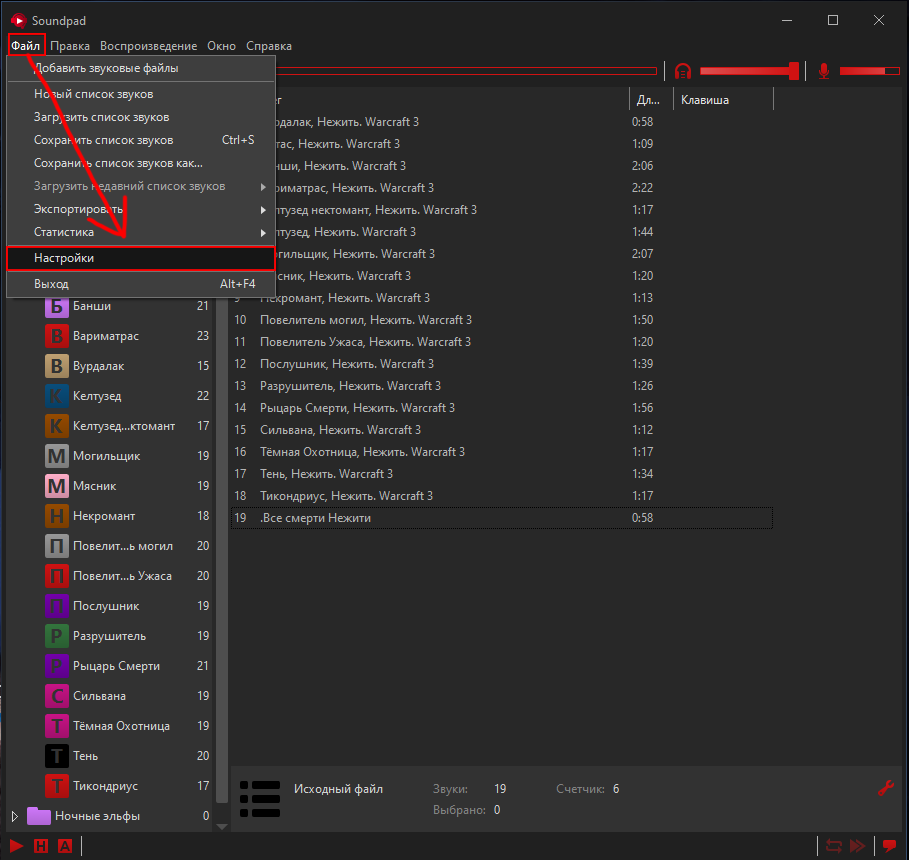Open the Файл menu
The width and height of the screenshot is (909, 860).
[x=26, y=46]
